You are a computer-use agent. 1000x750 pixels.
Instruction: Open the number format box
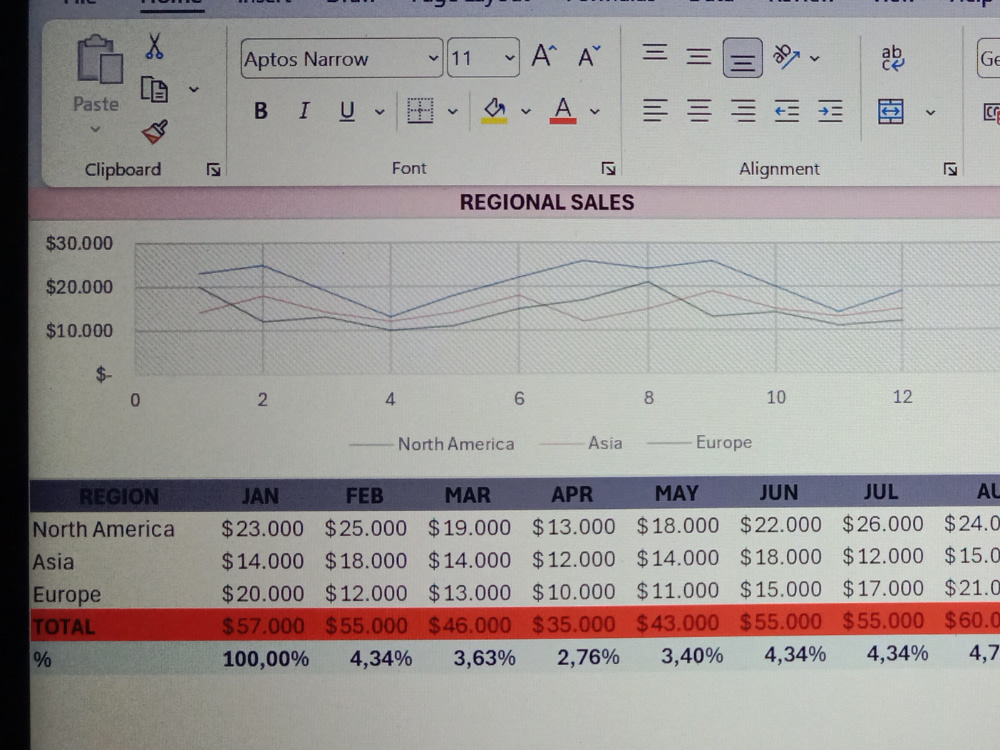point(989,59)
